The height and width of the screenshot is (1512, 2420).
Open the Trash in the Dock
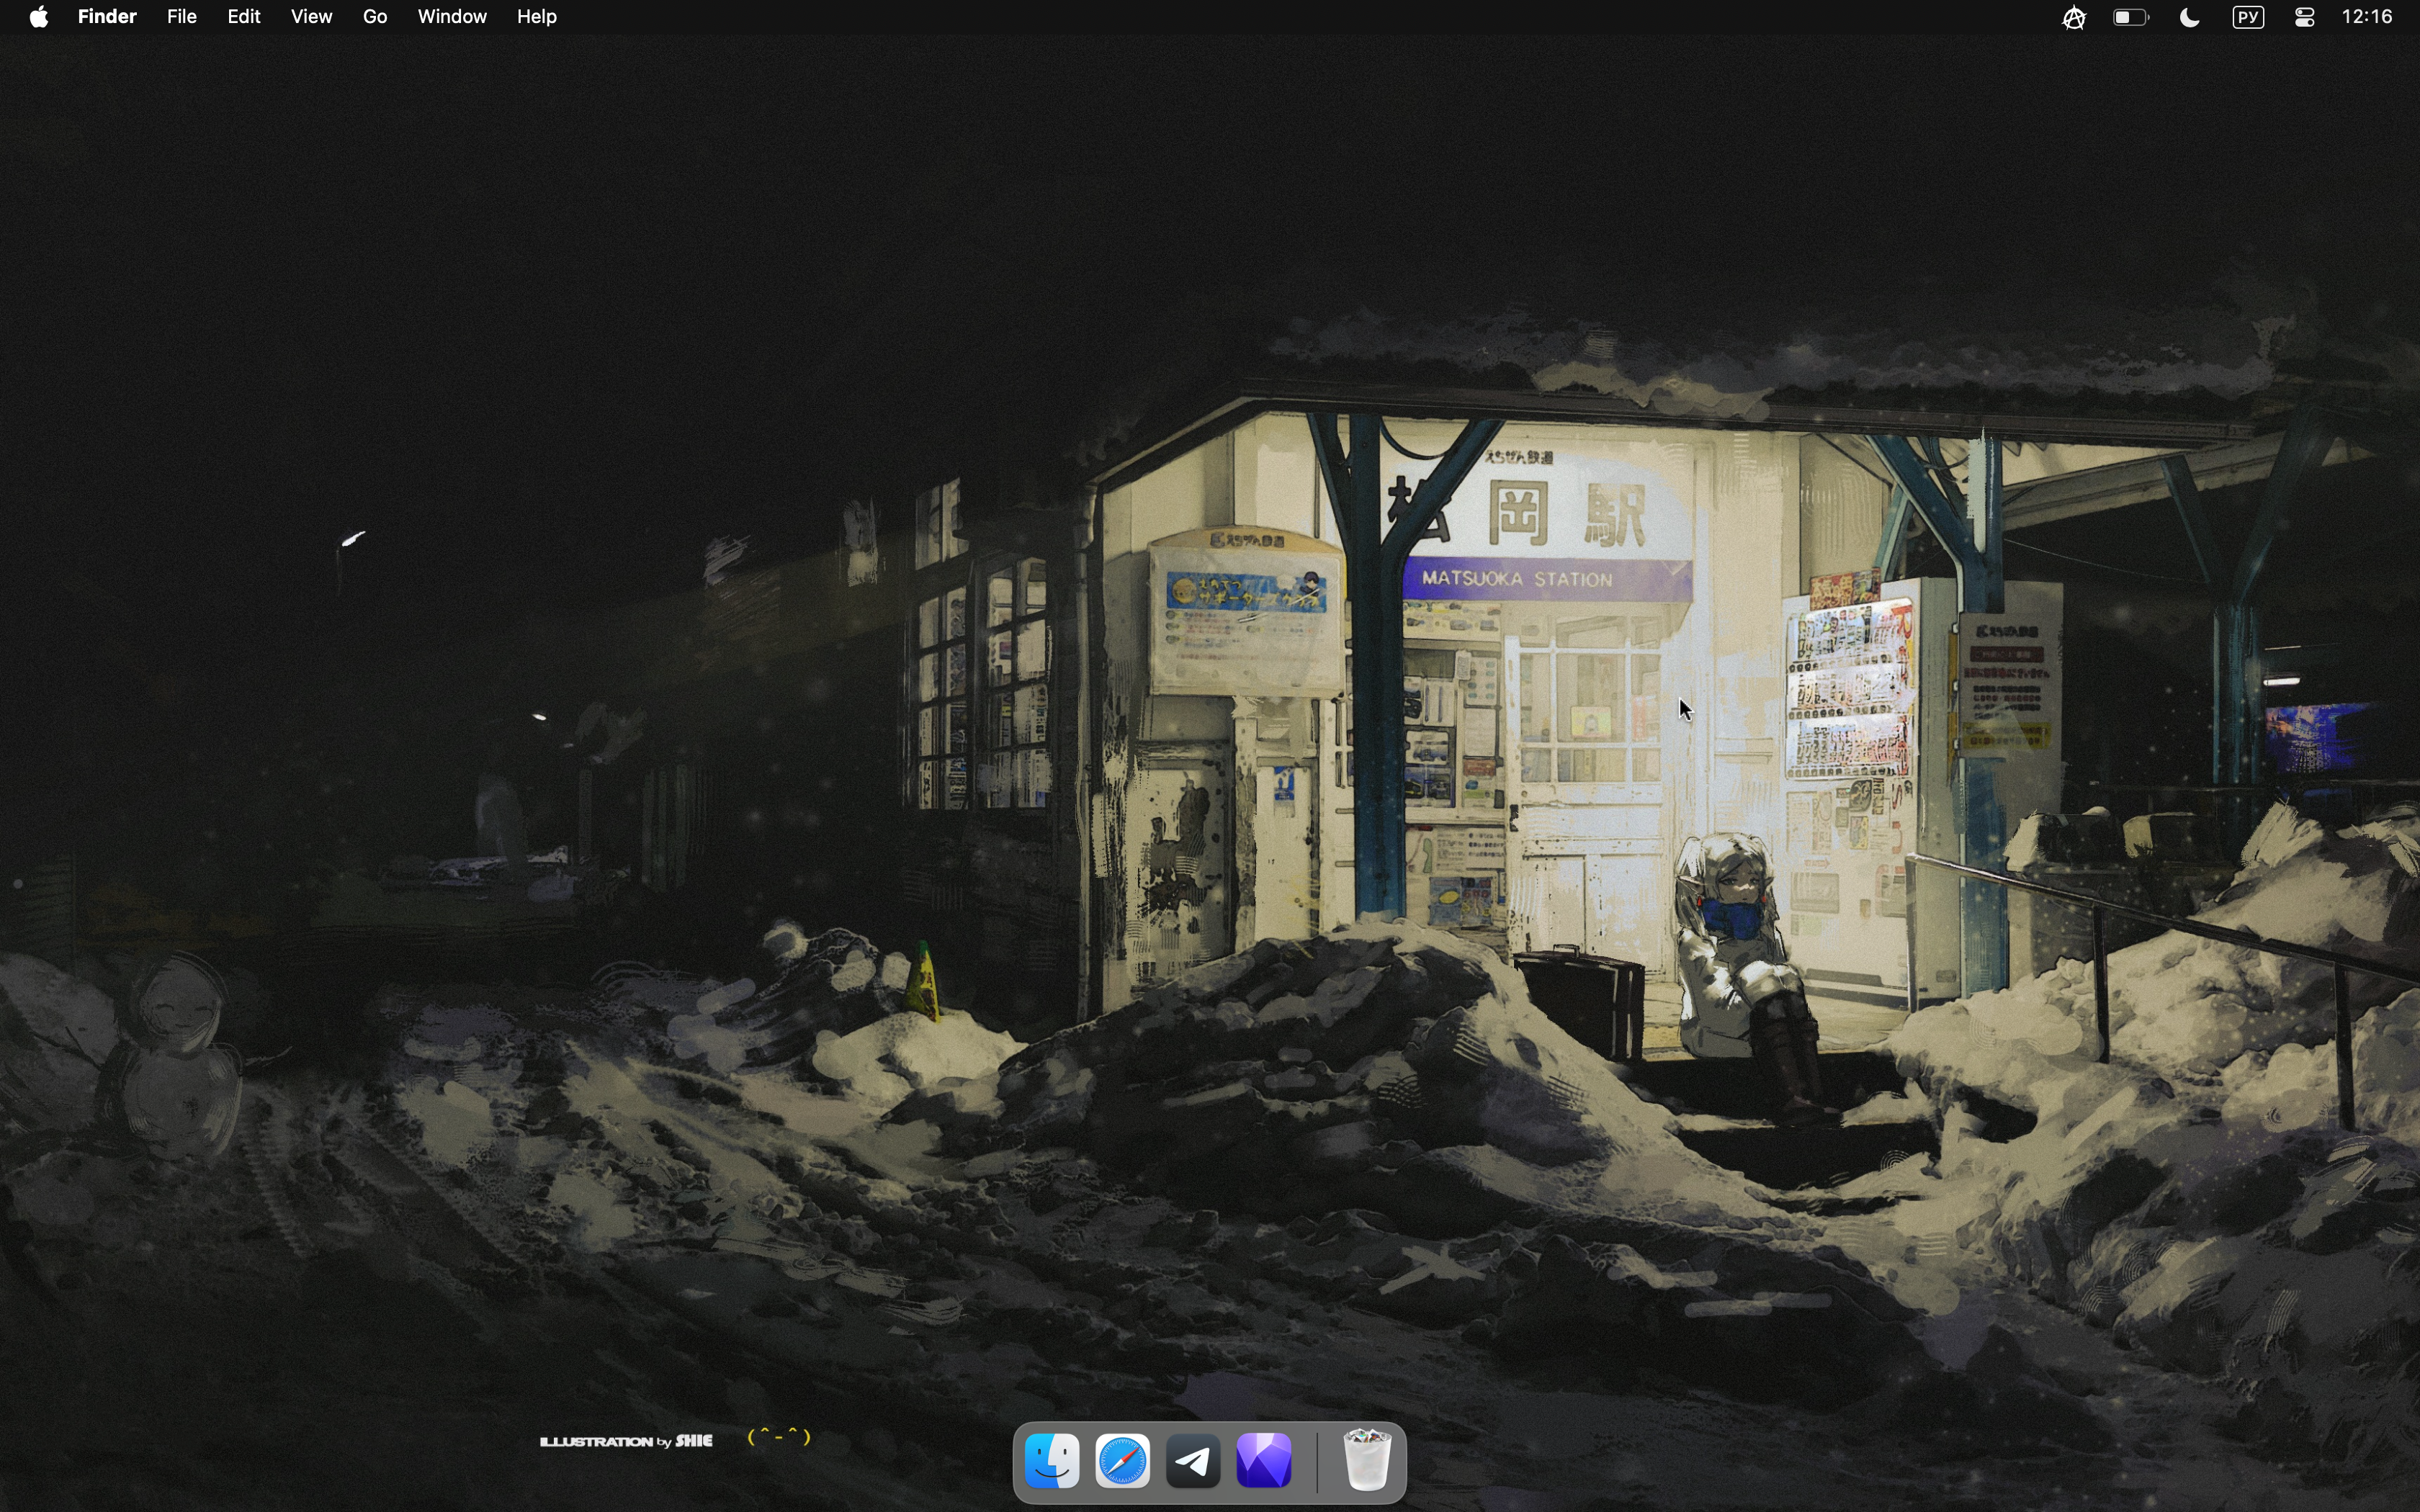(1368, 1460)
